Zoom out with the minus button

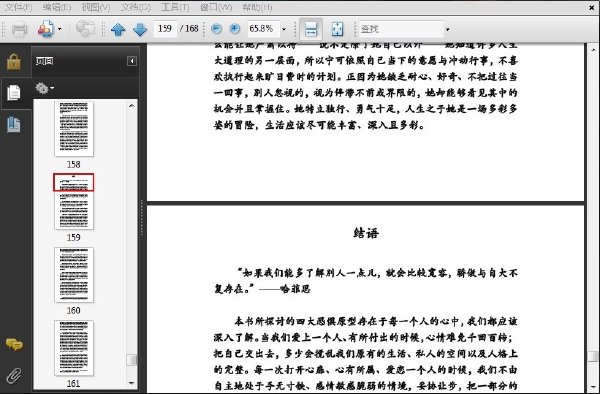point(217,29)
